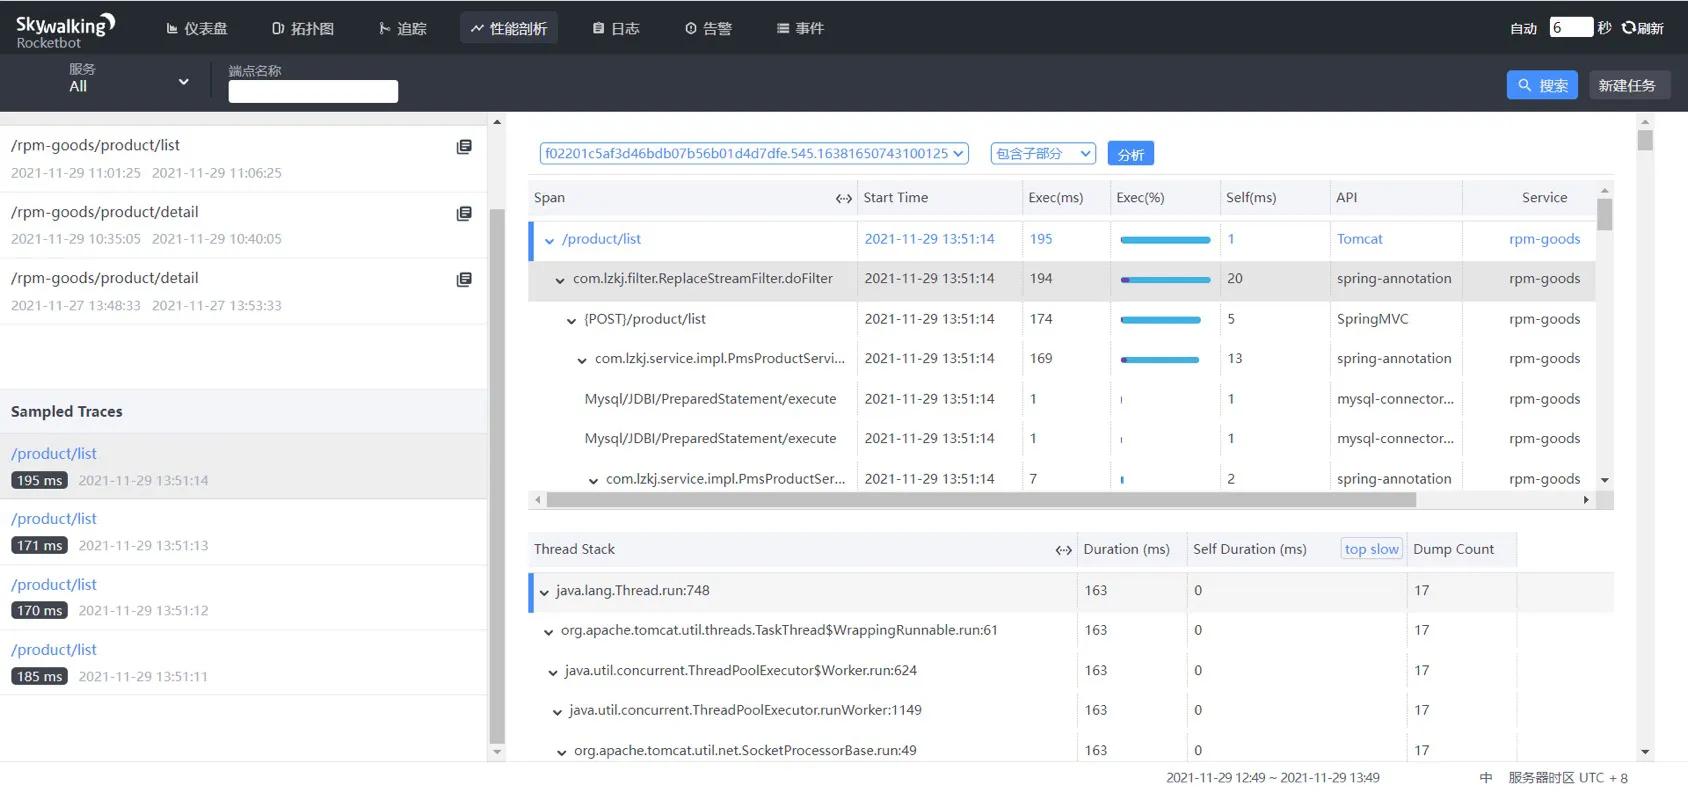Open the 日志 log tab
The height and width of the screenshot is (793, 1688).
[615, 28]
